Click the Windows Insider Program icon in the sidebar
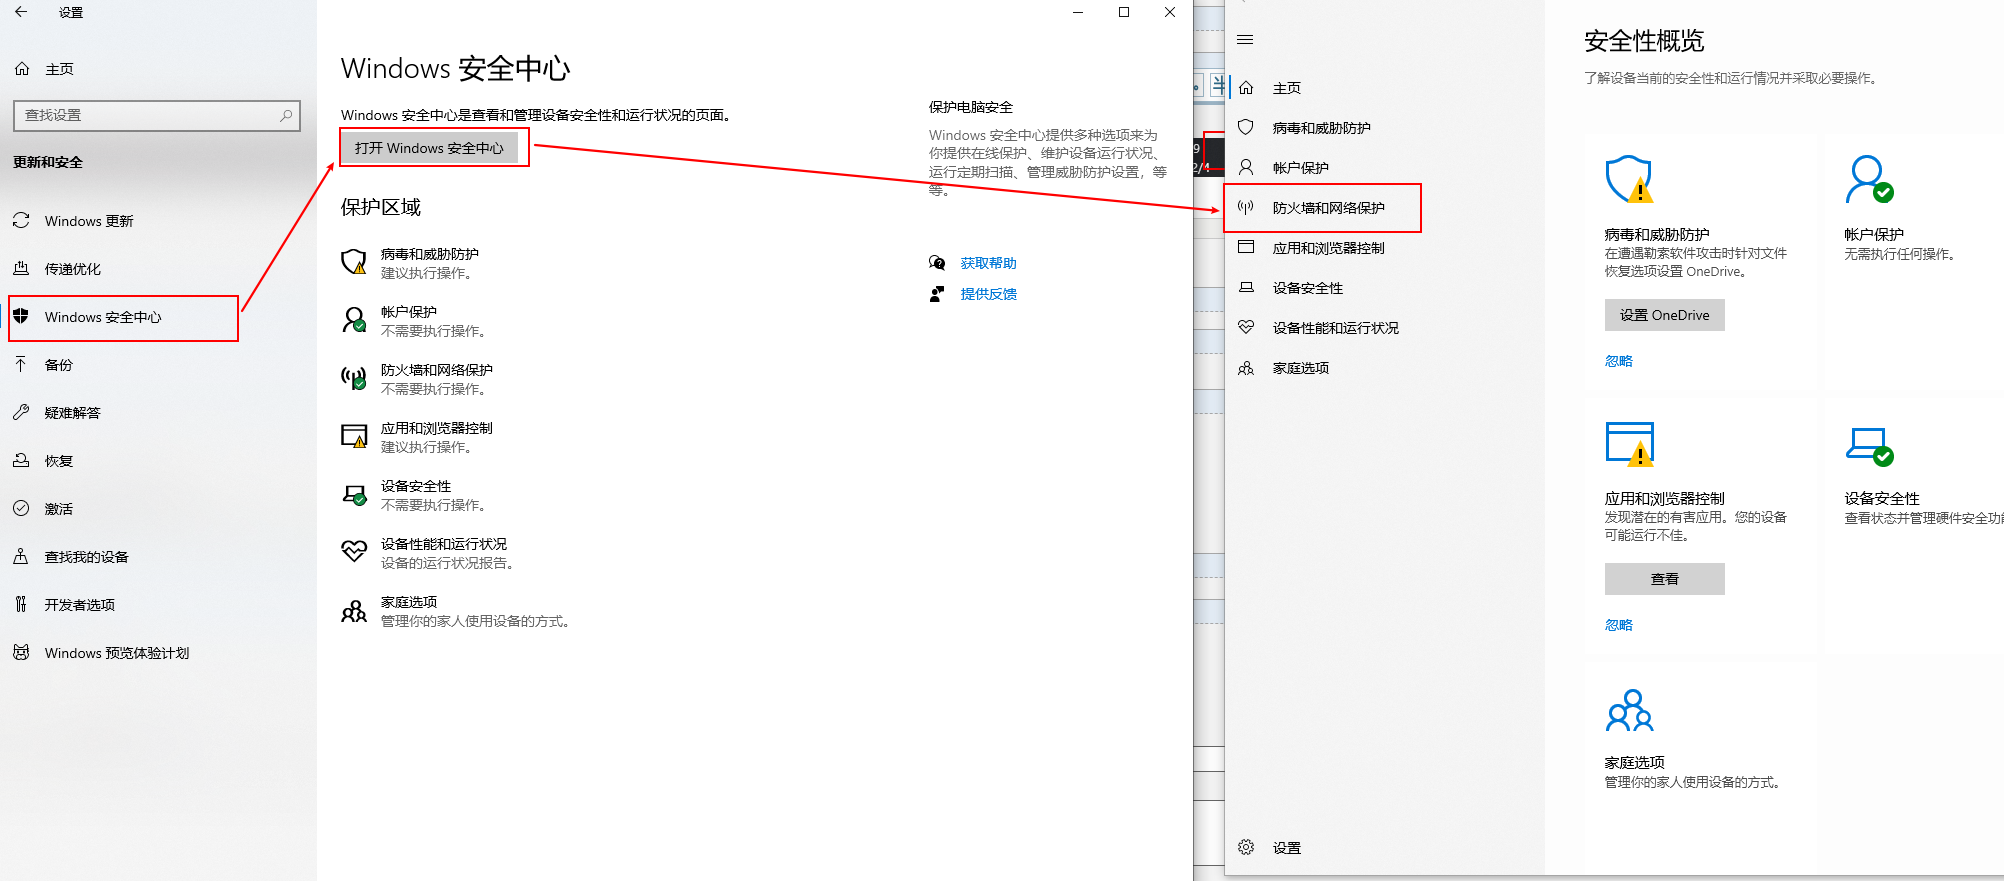 pyautogui.click(x=21, y=652)
